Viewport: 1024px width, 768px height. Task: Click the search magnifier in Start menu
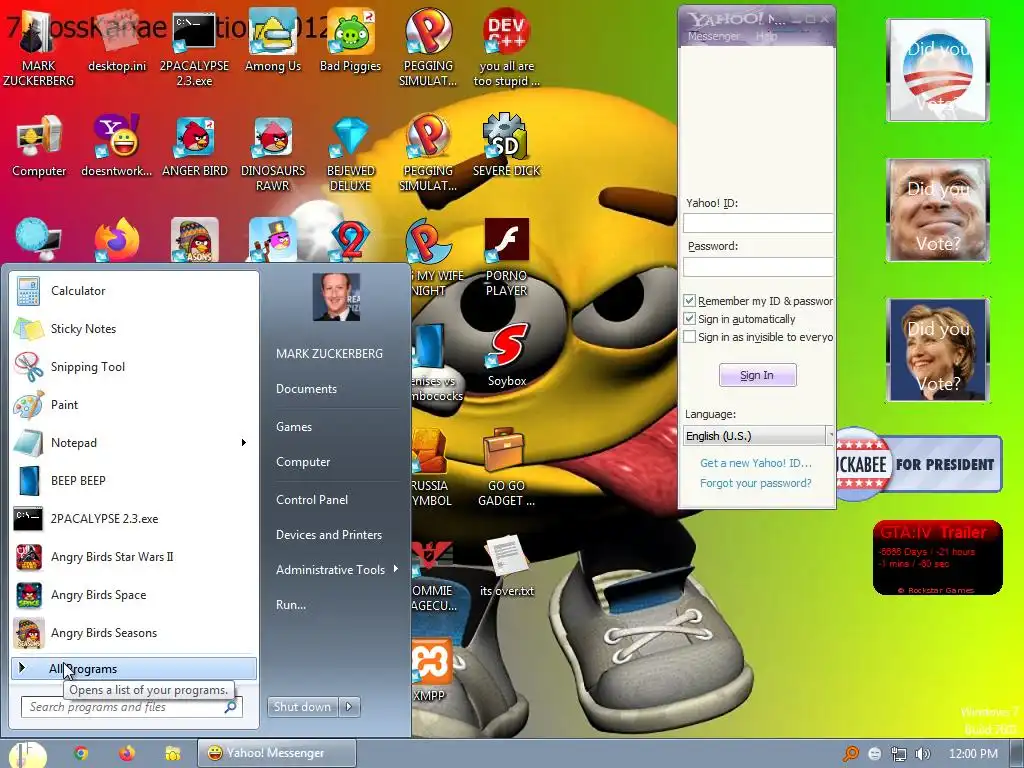(x=231, y=707)
